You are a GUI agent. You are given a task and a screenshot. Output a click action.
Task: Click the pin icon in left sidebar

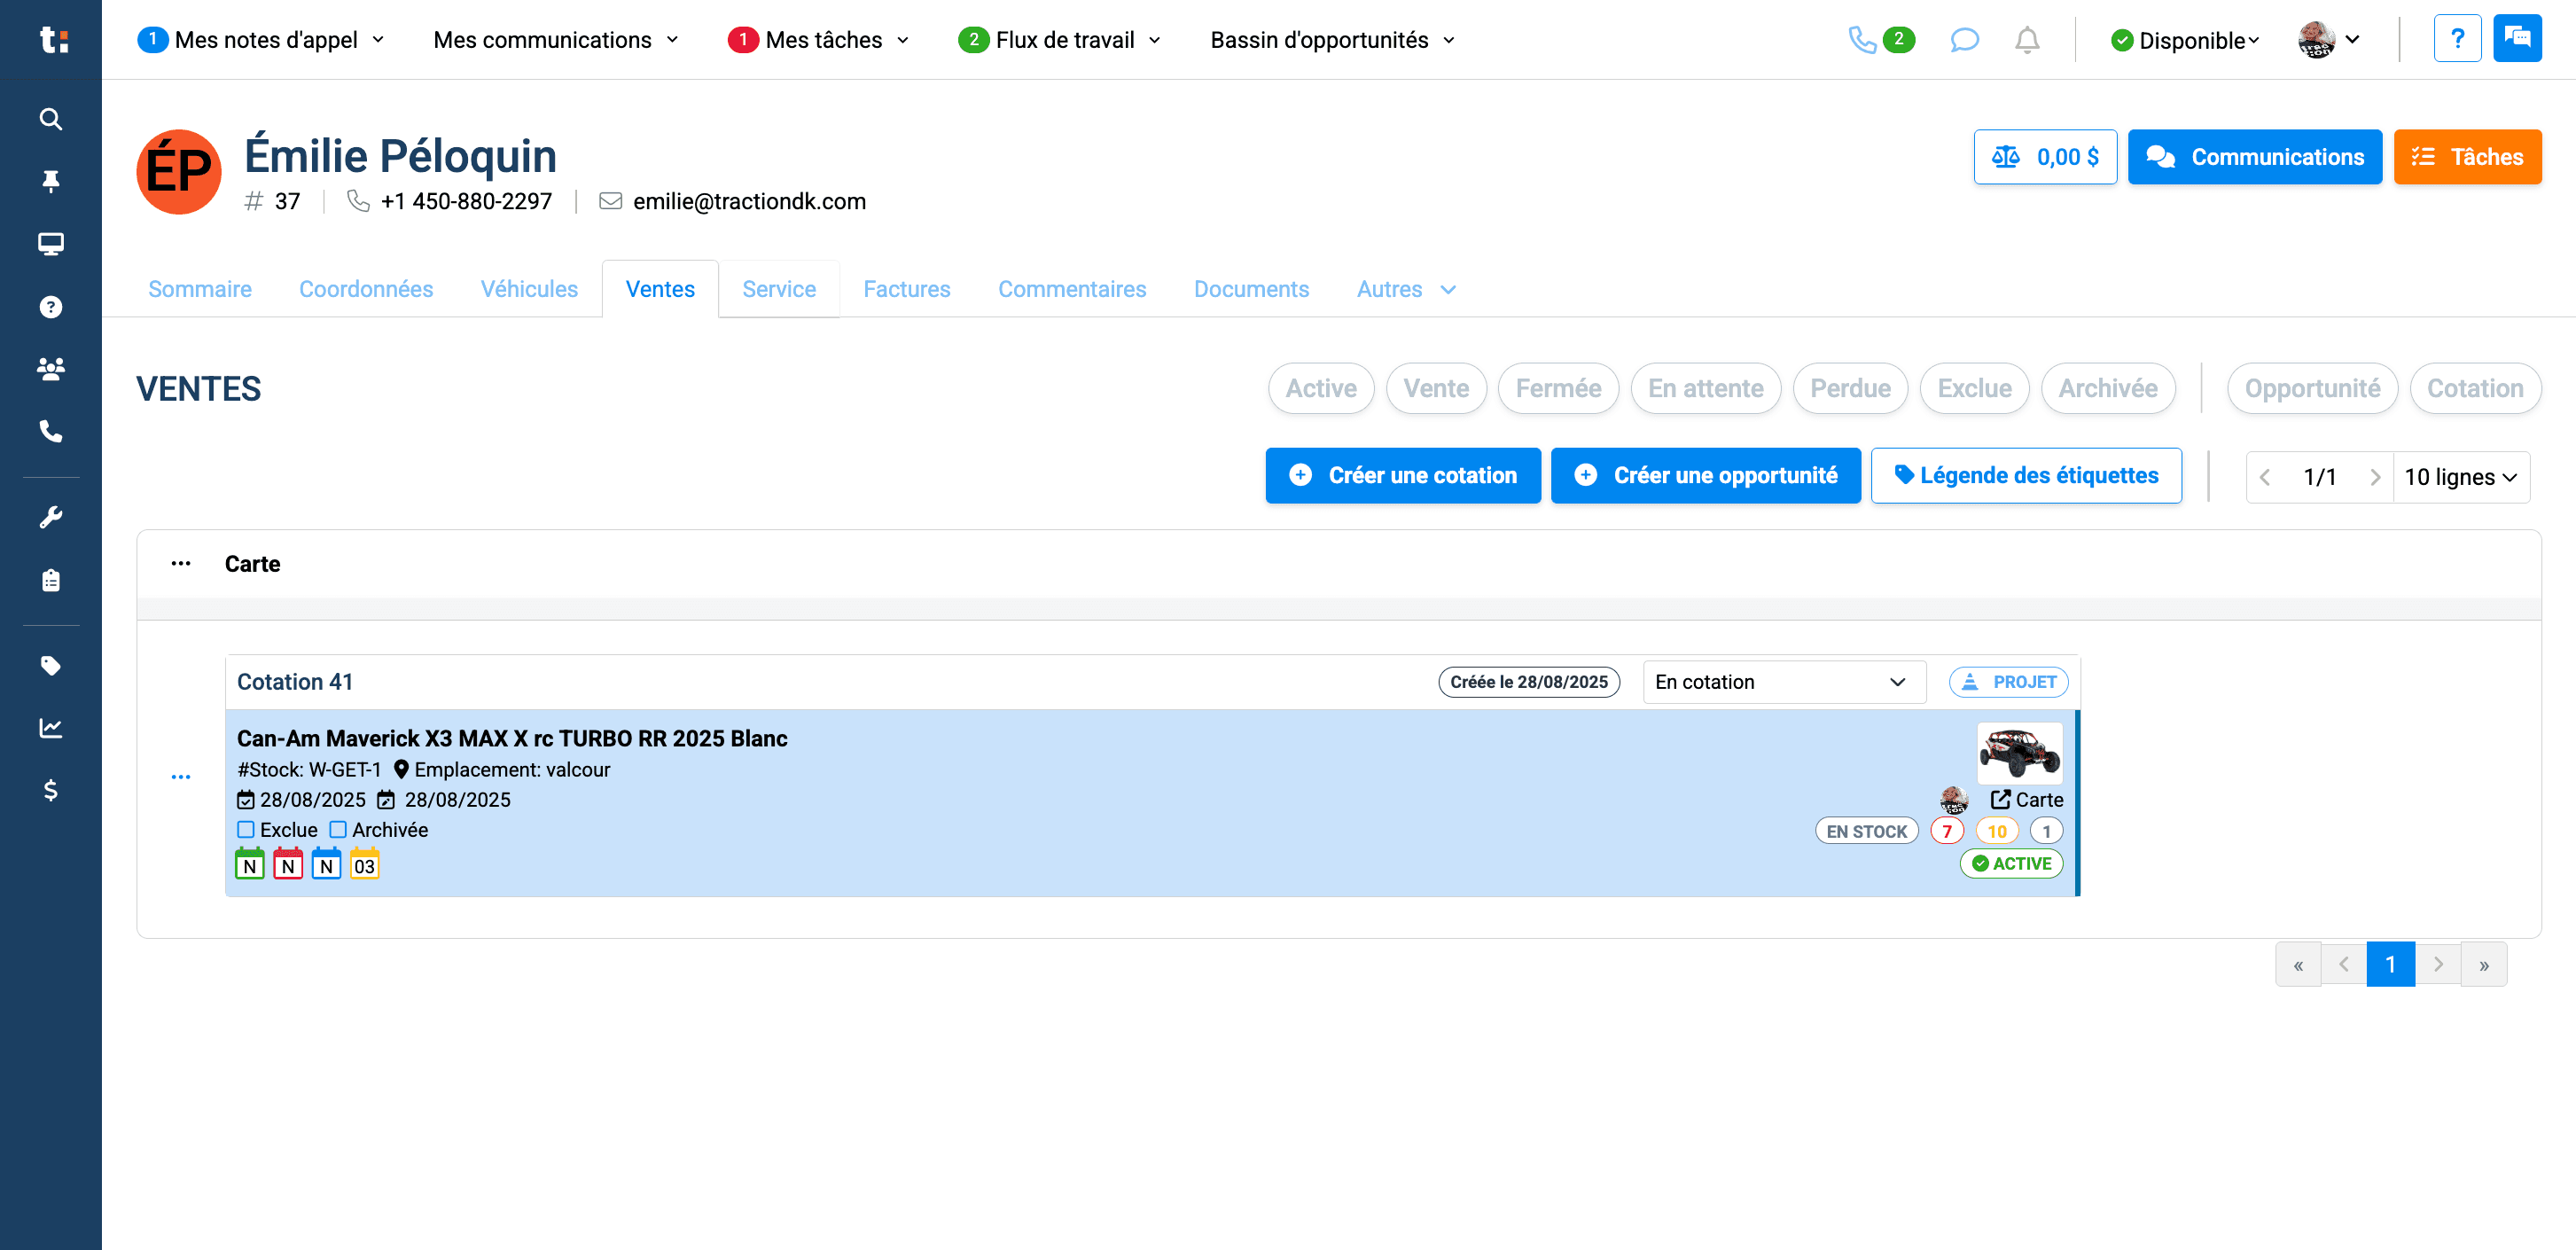50,181
